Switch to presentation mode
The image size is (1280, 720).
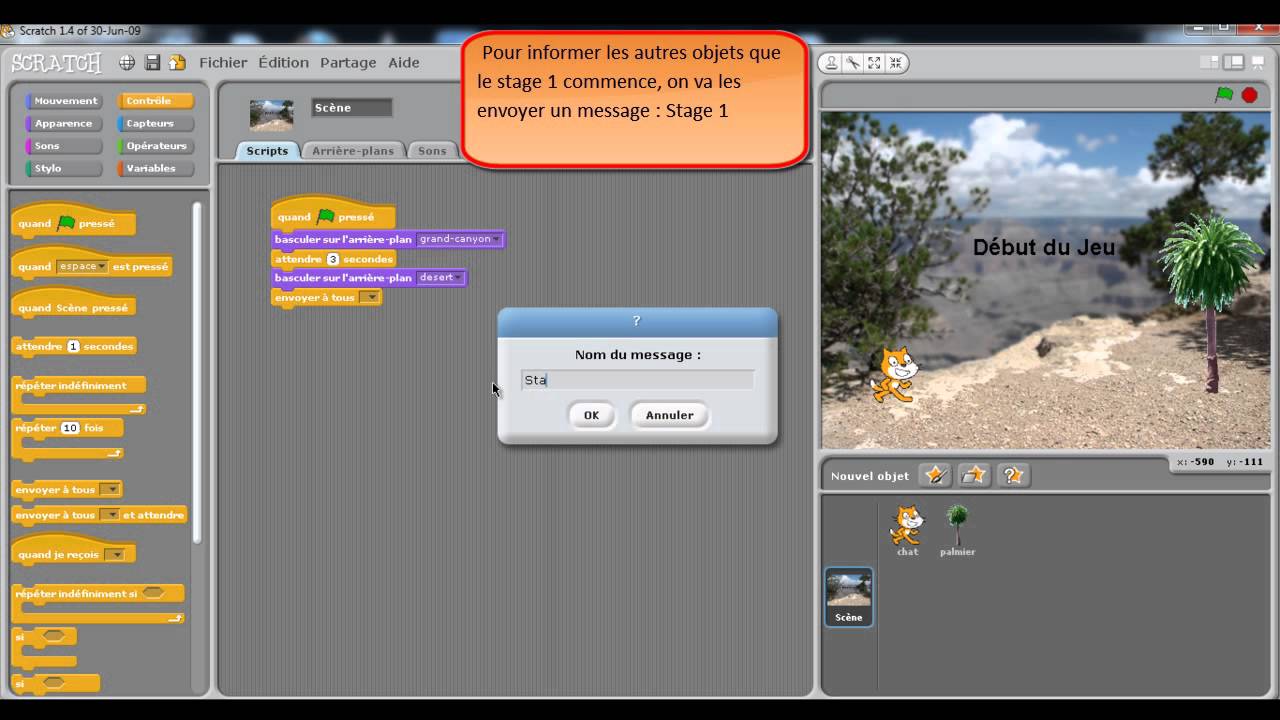[x=1257, y=63]
